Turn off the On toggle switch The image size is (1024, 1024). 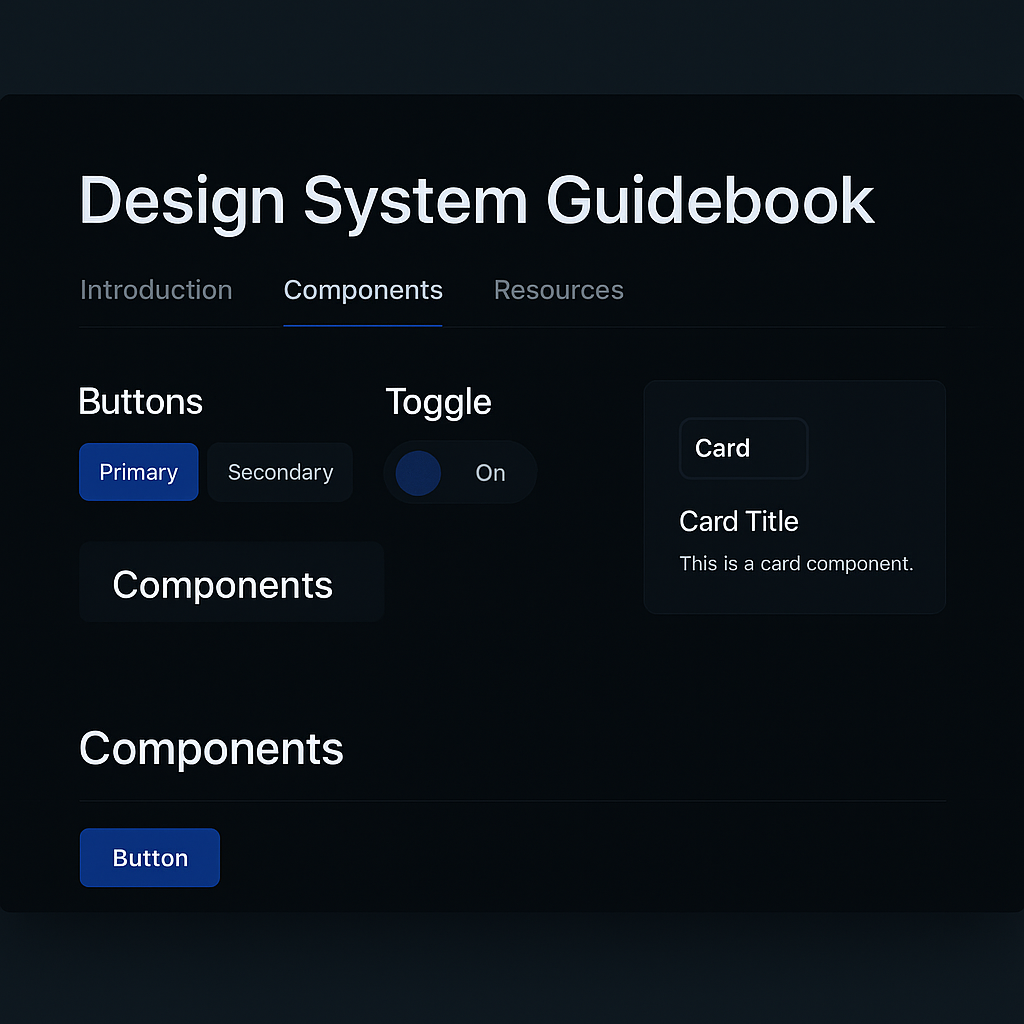tap(460, 472)
